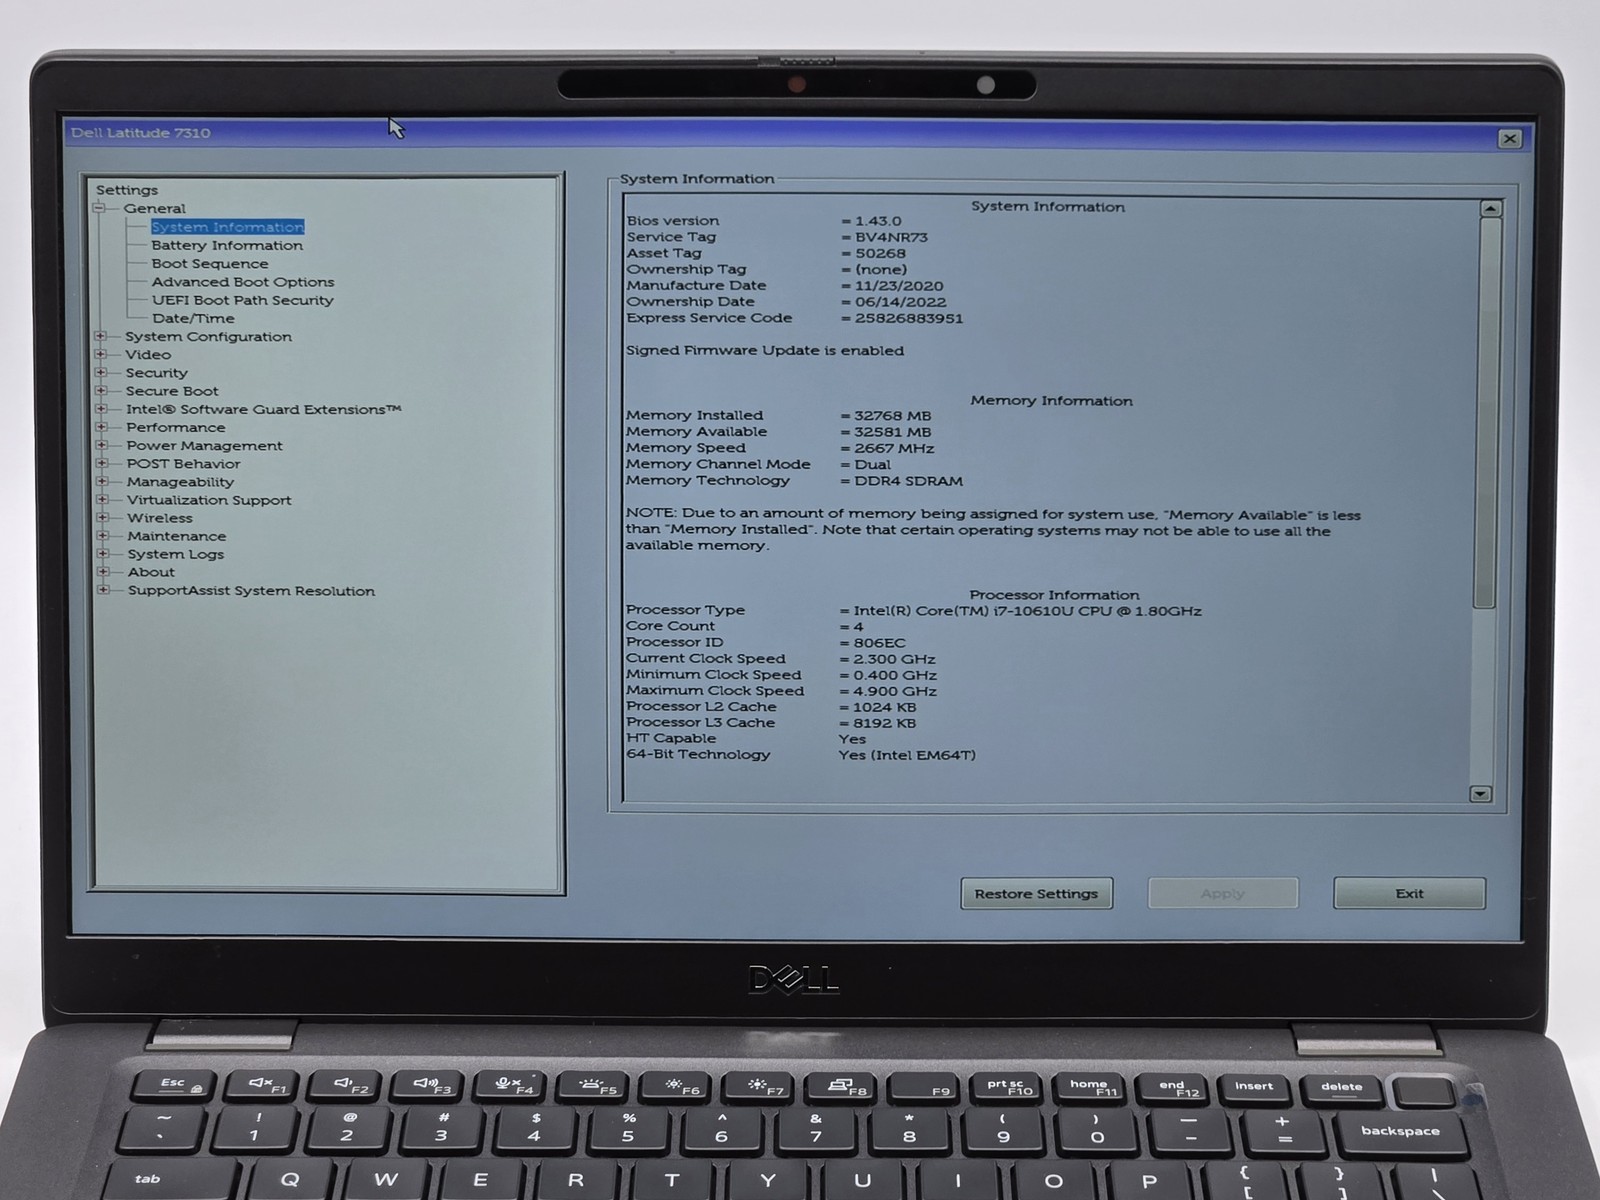Expand the Maintenance node

coord(103,535)
